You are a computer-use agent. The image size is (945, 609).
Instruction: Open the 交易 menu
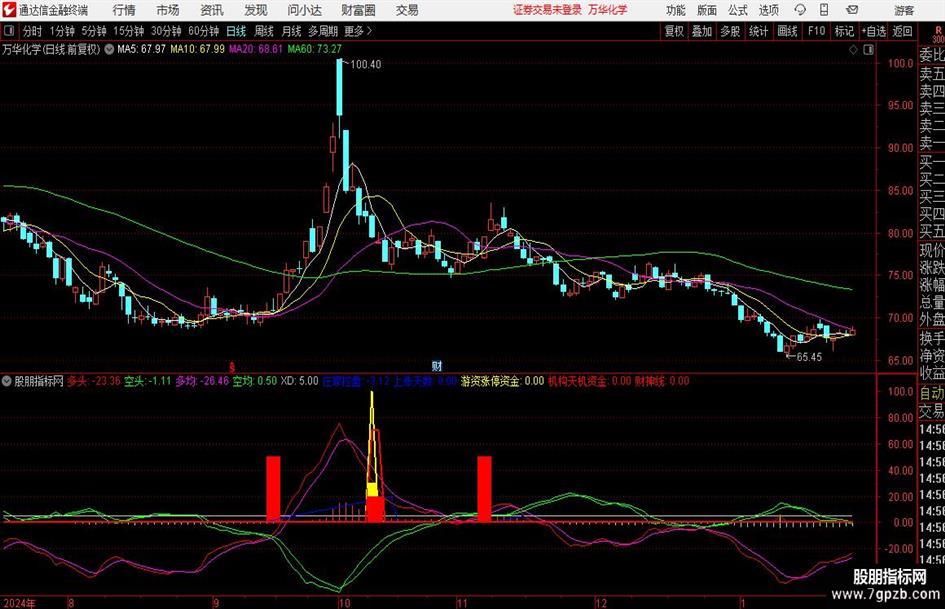[407, 10]
